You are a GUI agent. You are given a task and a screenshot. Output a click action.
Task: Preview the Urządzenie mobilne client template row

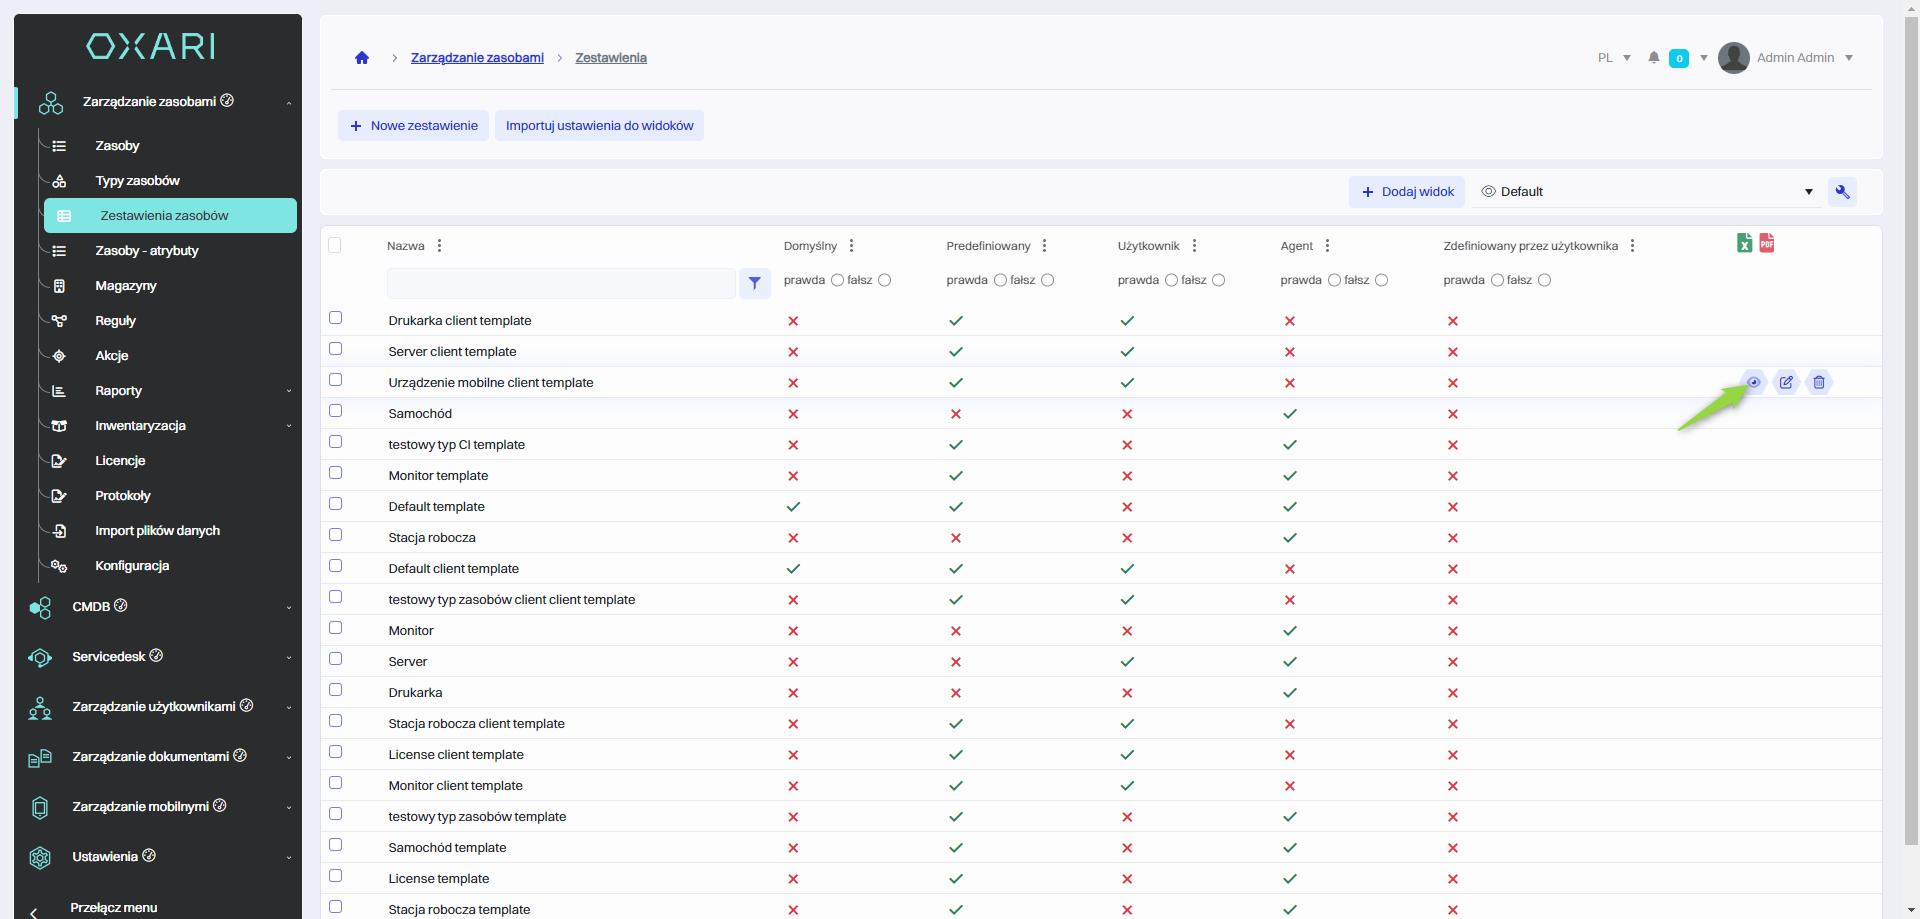(x=1753, y=382)
